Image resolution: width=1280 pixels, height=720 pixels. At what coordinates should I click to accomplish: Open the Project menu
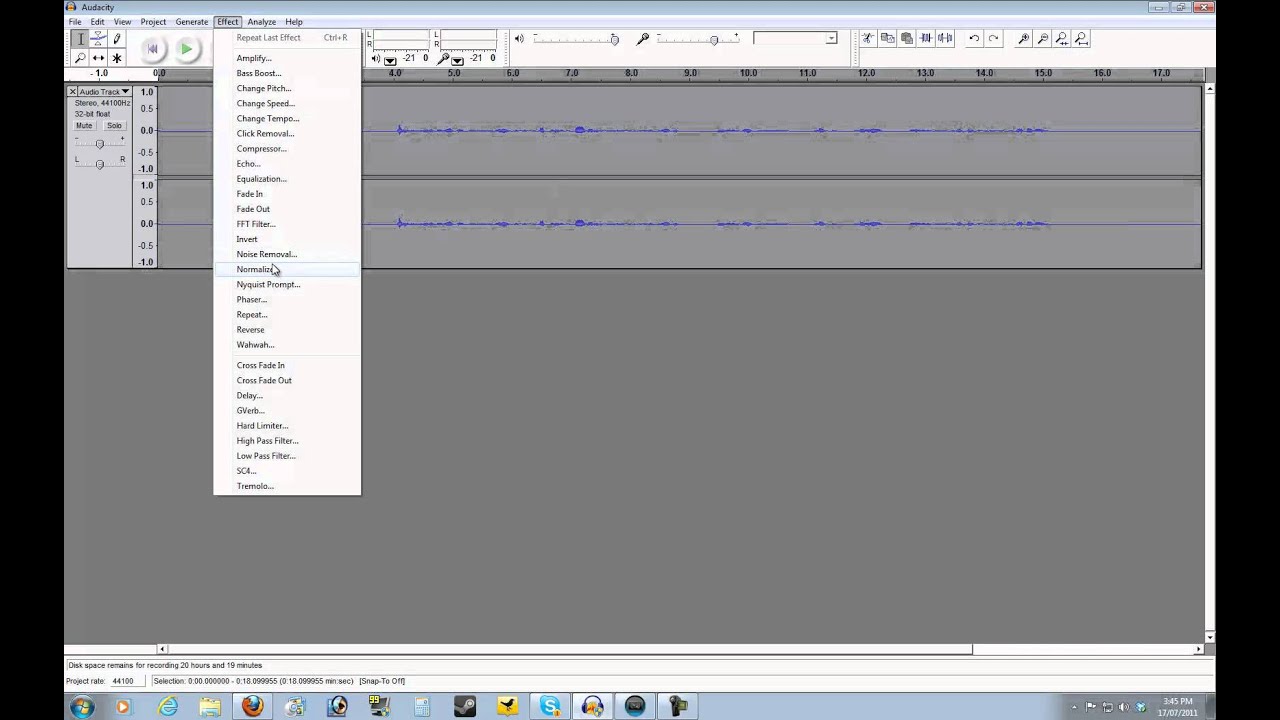coord(153,22)
